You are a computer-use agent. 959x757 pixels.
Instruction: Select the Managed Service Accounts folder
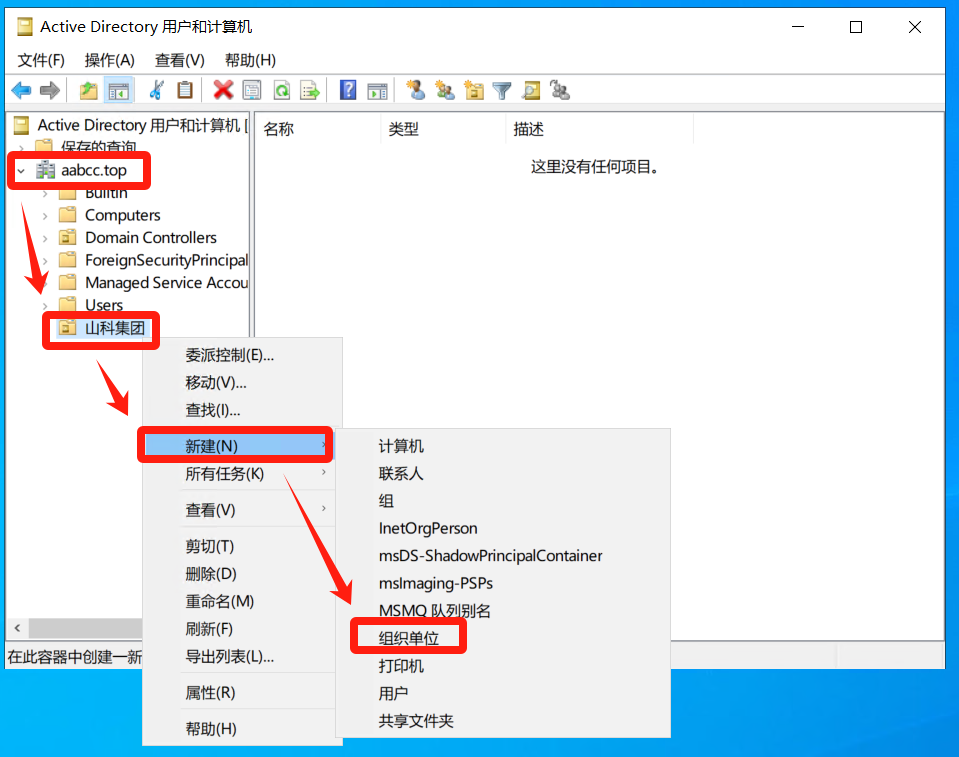click(165, 283)
